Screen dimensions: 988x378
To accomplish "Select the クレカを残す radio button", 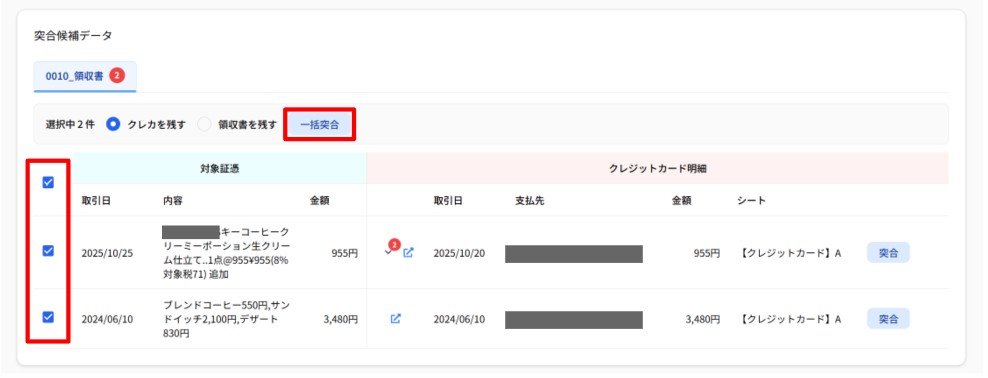I will (113, 124).
